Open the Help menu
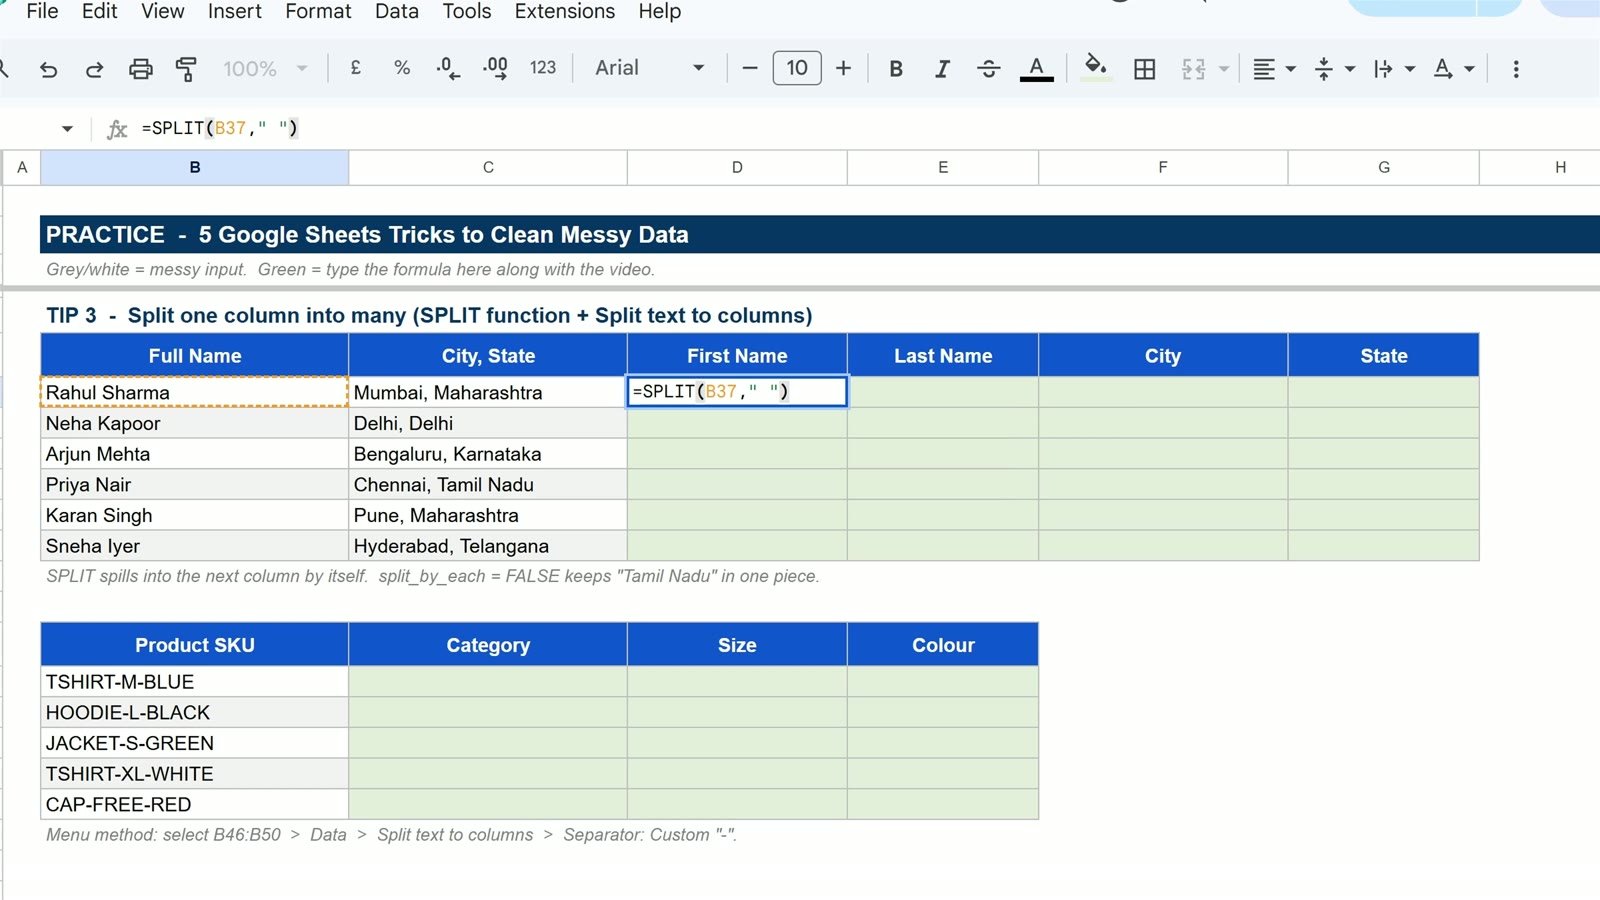The height and width of the screenshot is (900, 1600). (x=659, y=11)
